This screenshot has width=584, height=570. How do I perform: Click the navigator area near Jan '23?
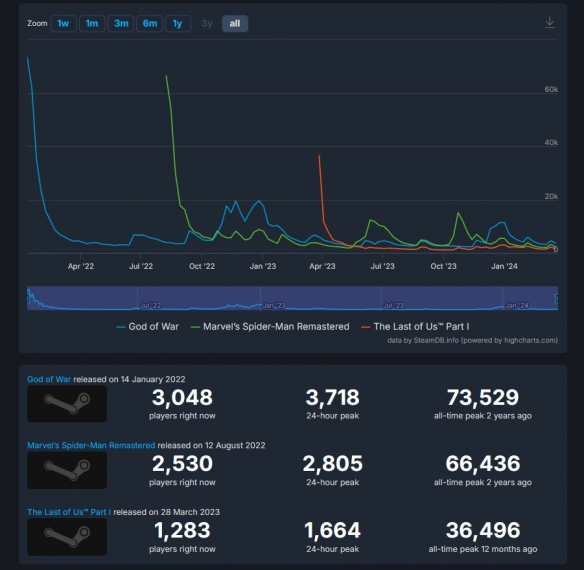pyautogui.click(x=274, y=305)
